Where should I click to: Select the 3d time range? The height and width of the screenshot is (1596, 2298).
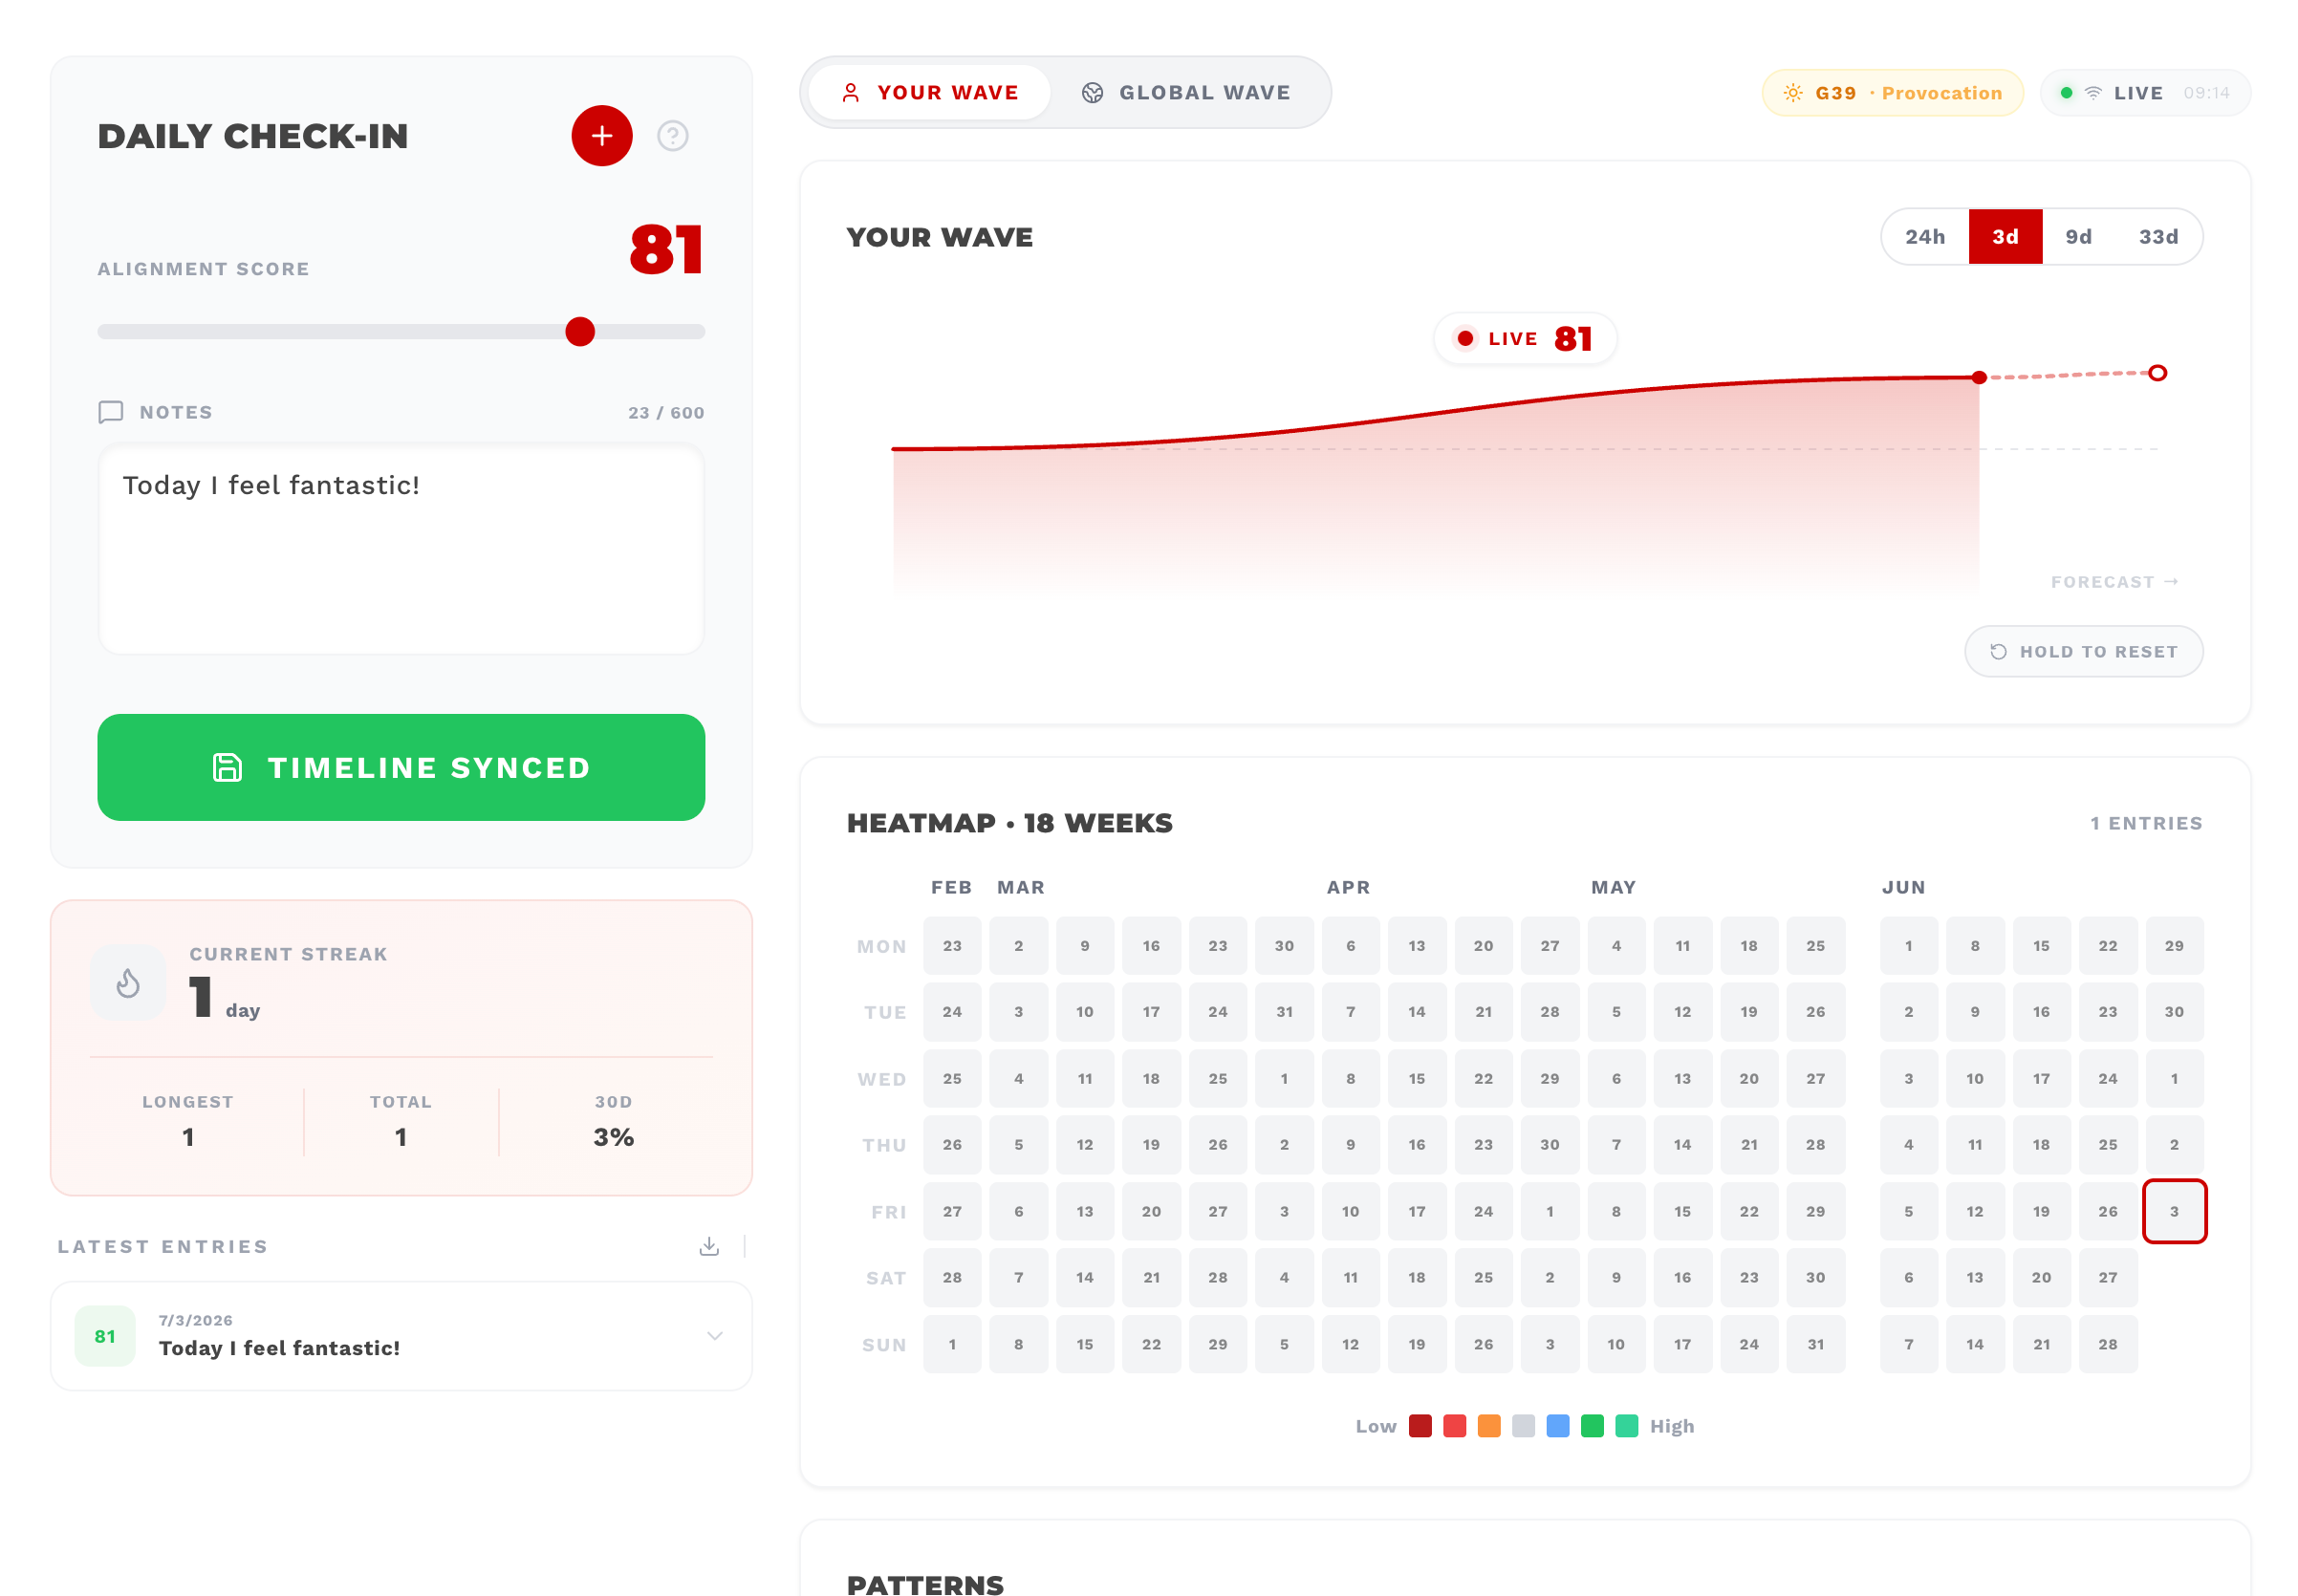(x=2005, y=237)
